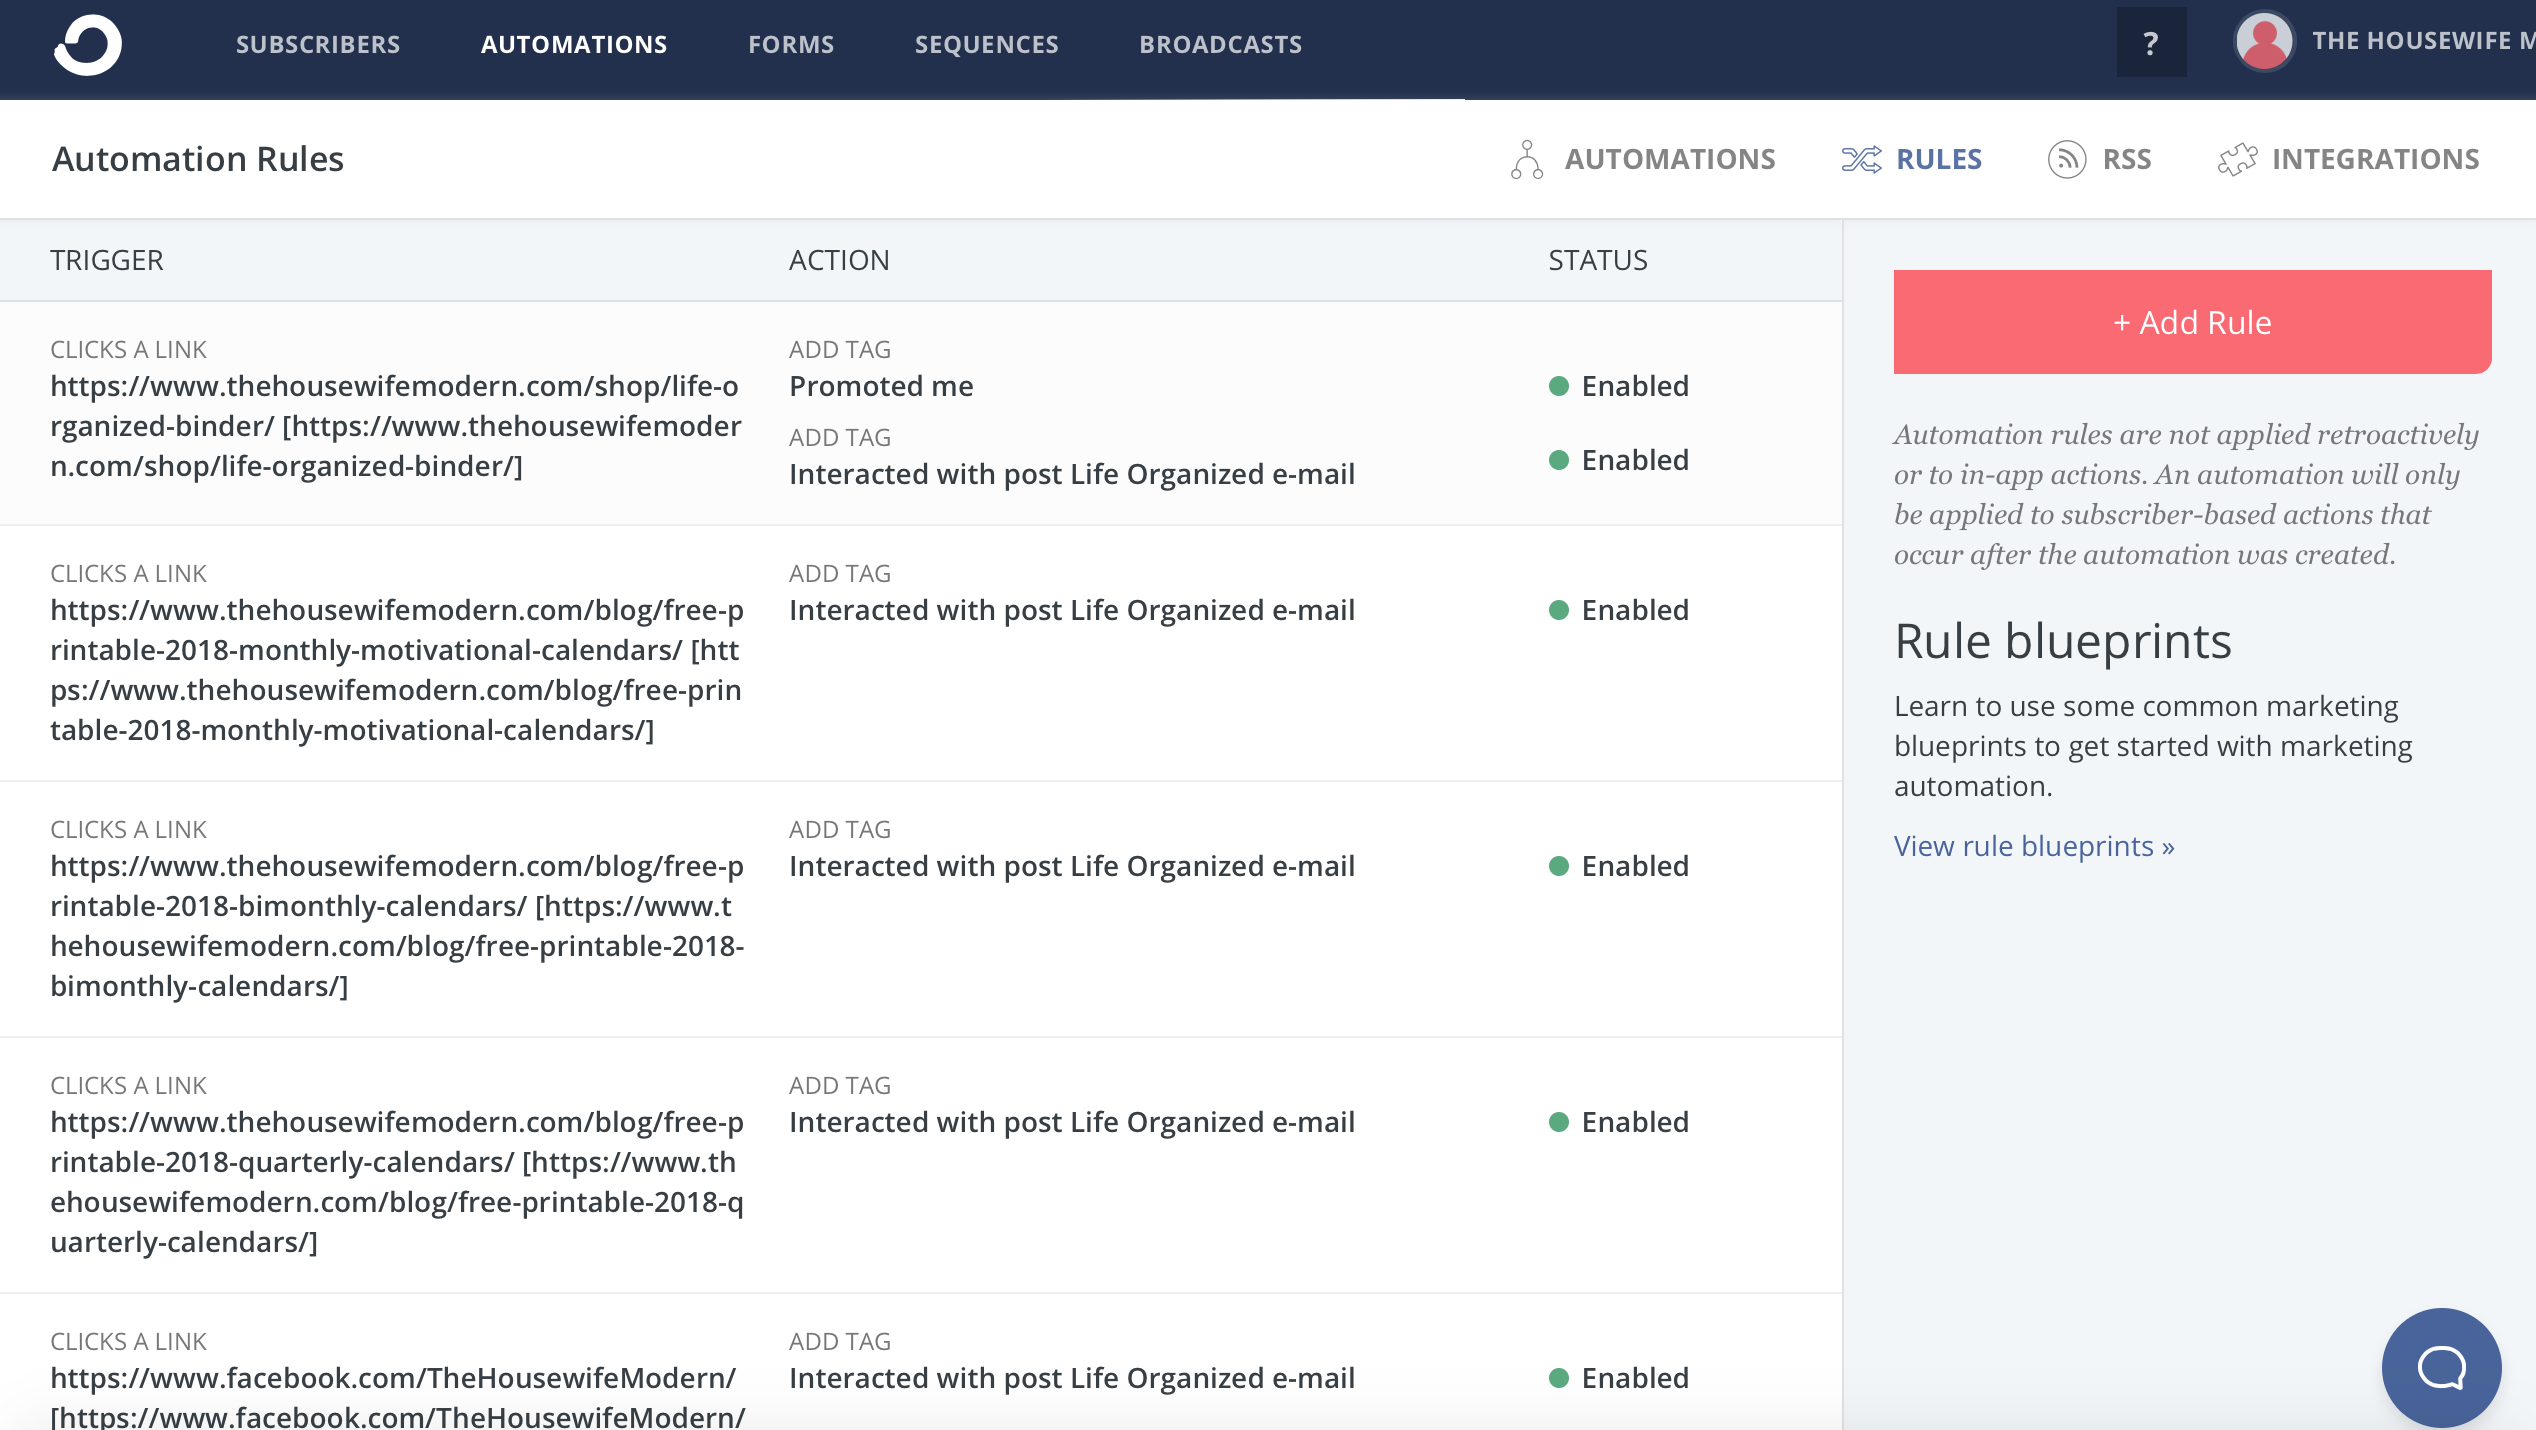The width and height of the screenshot is (2536, 1430).
Task: Toggle Enabled status of Facebook link rule
Action: (1619, 1378)
